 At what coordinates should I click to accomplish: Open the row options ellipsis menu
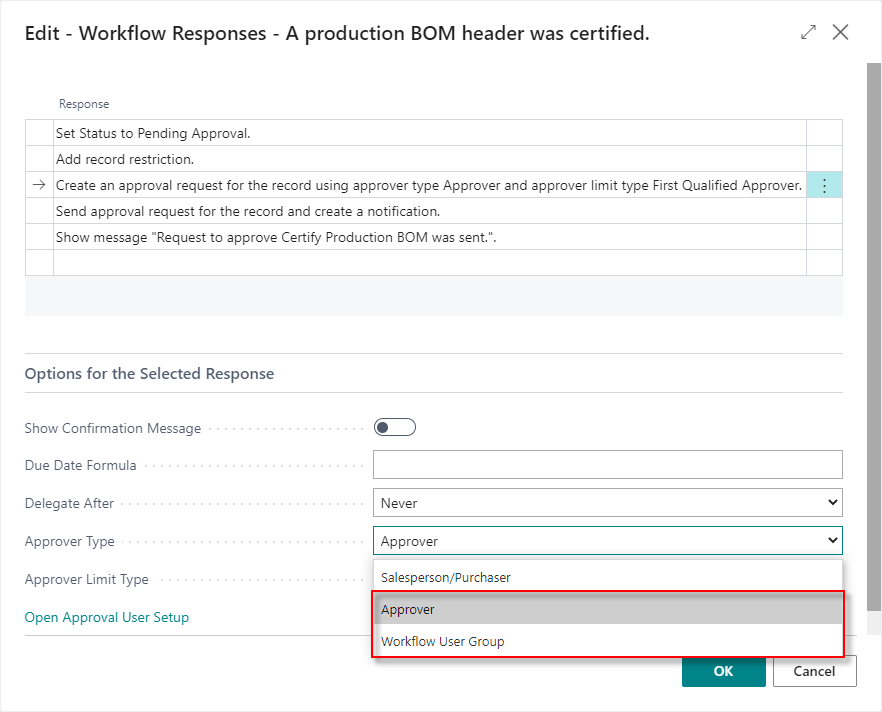[x=823, y=184]
